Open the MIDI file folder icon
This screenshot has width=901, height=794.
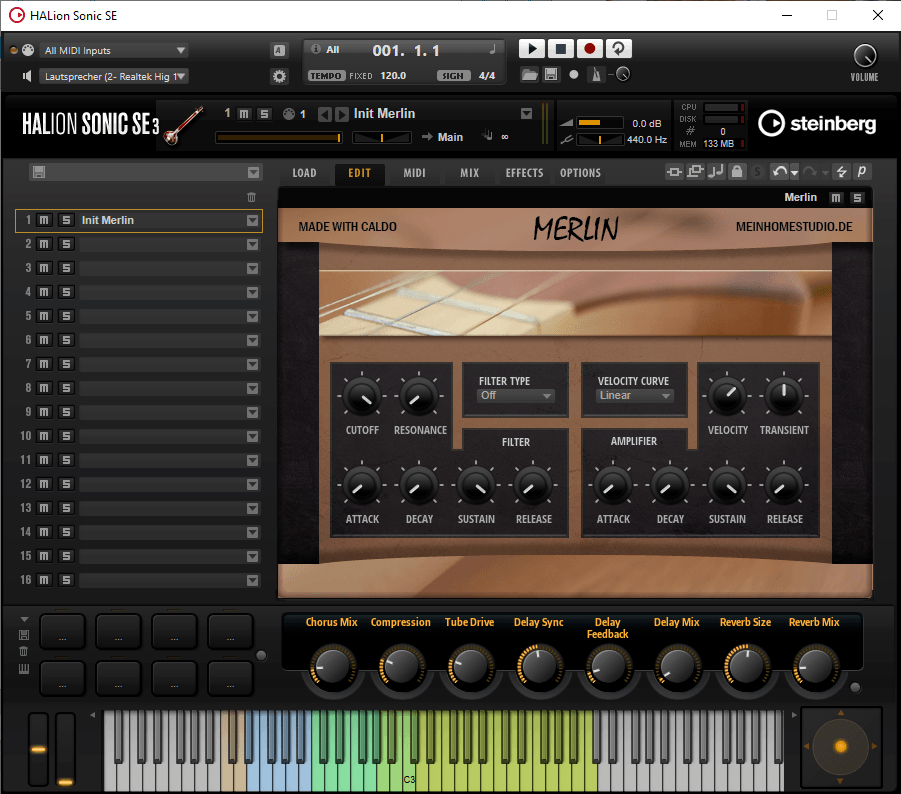[529, 75]
